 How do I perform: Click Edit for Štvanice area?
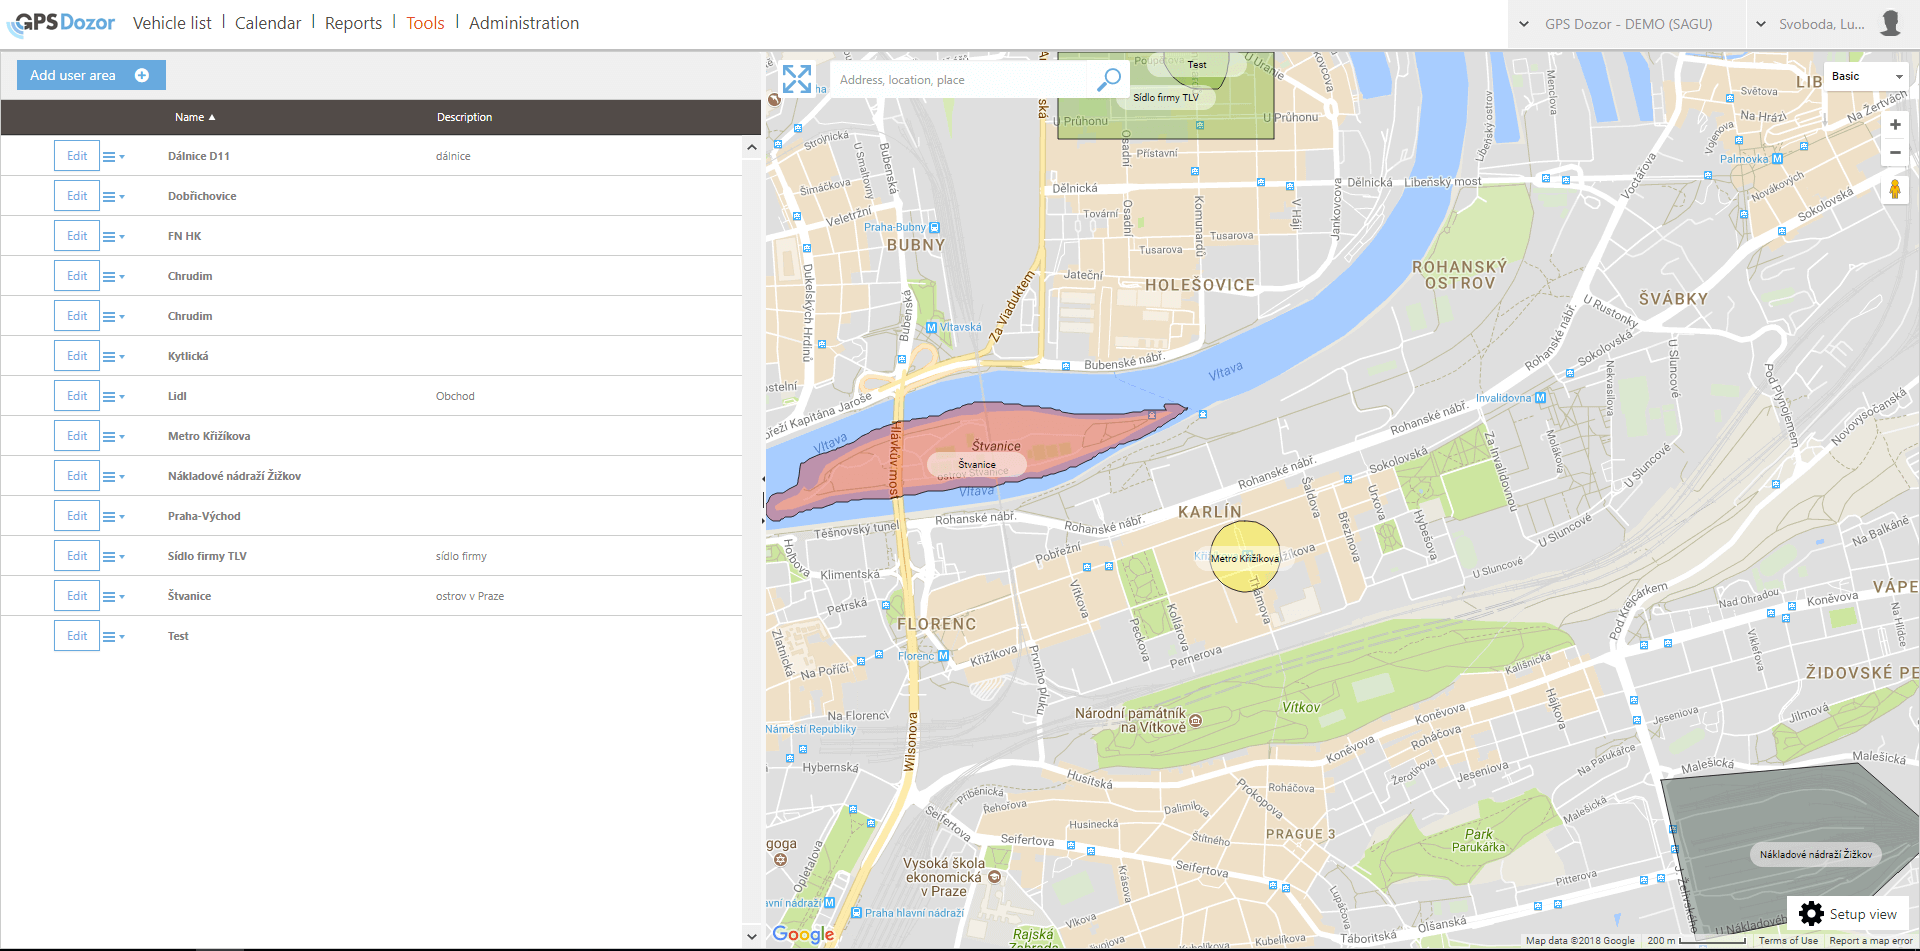(x=77, y=596)
